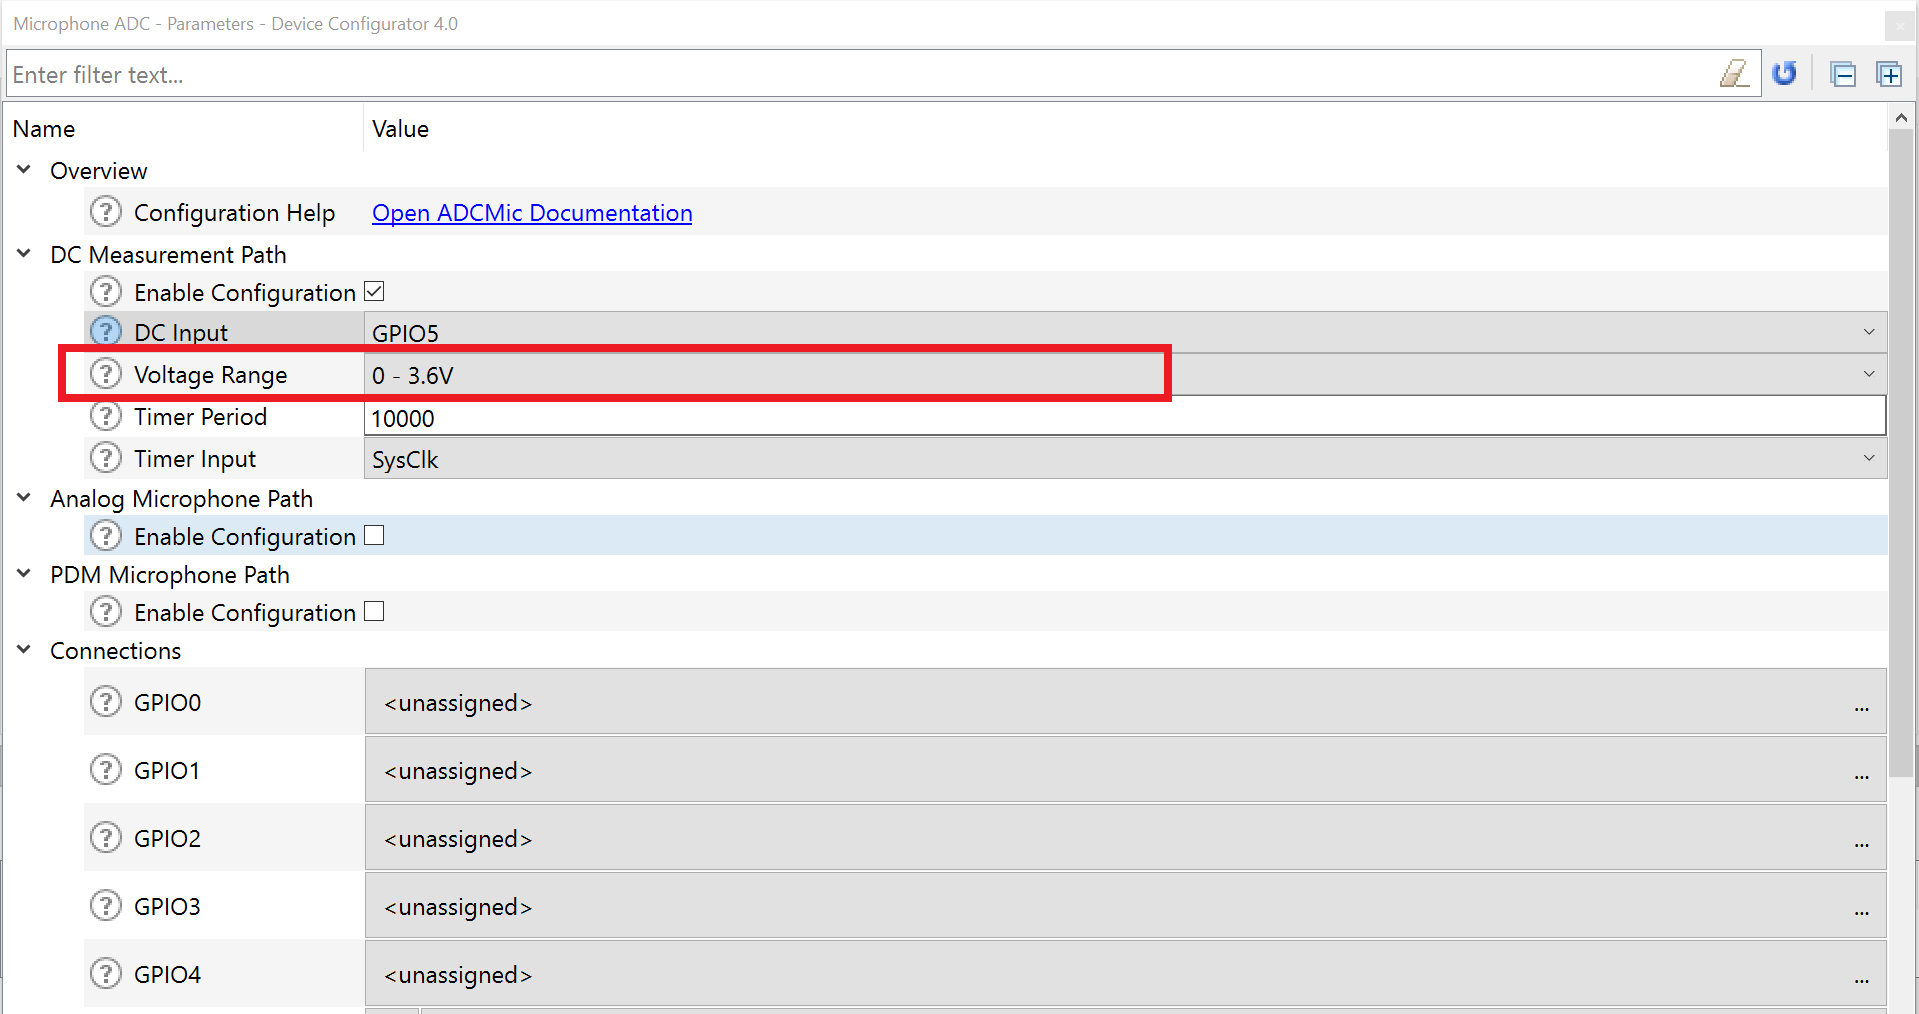The height and width of the screenshot is (1014, 1919).
Task: Click the reset parameters arrow icon
Action: click(1785, 74)
